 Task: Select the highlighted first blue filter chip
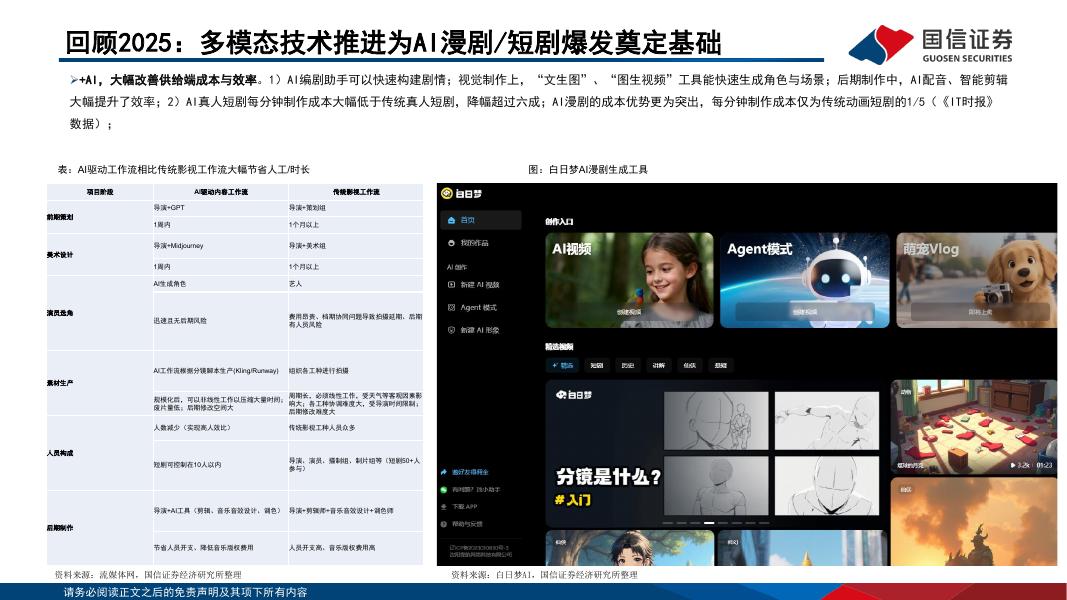pos(563,365)
